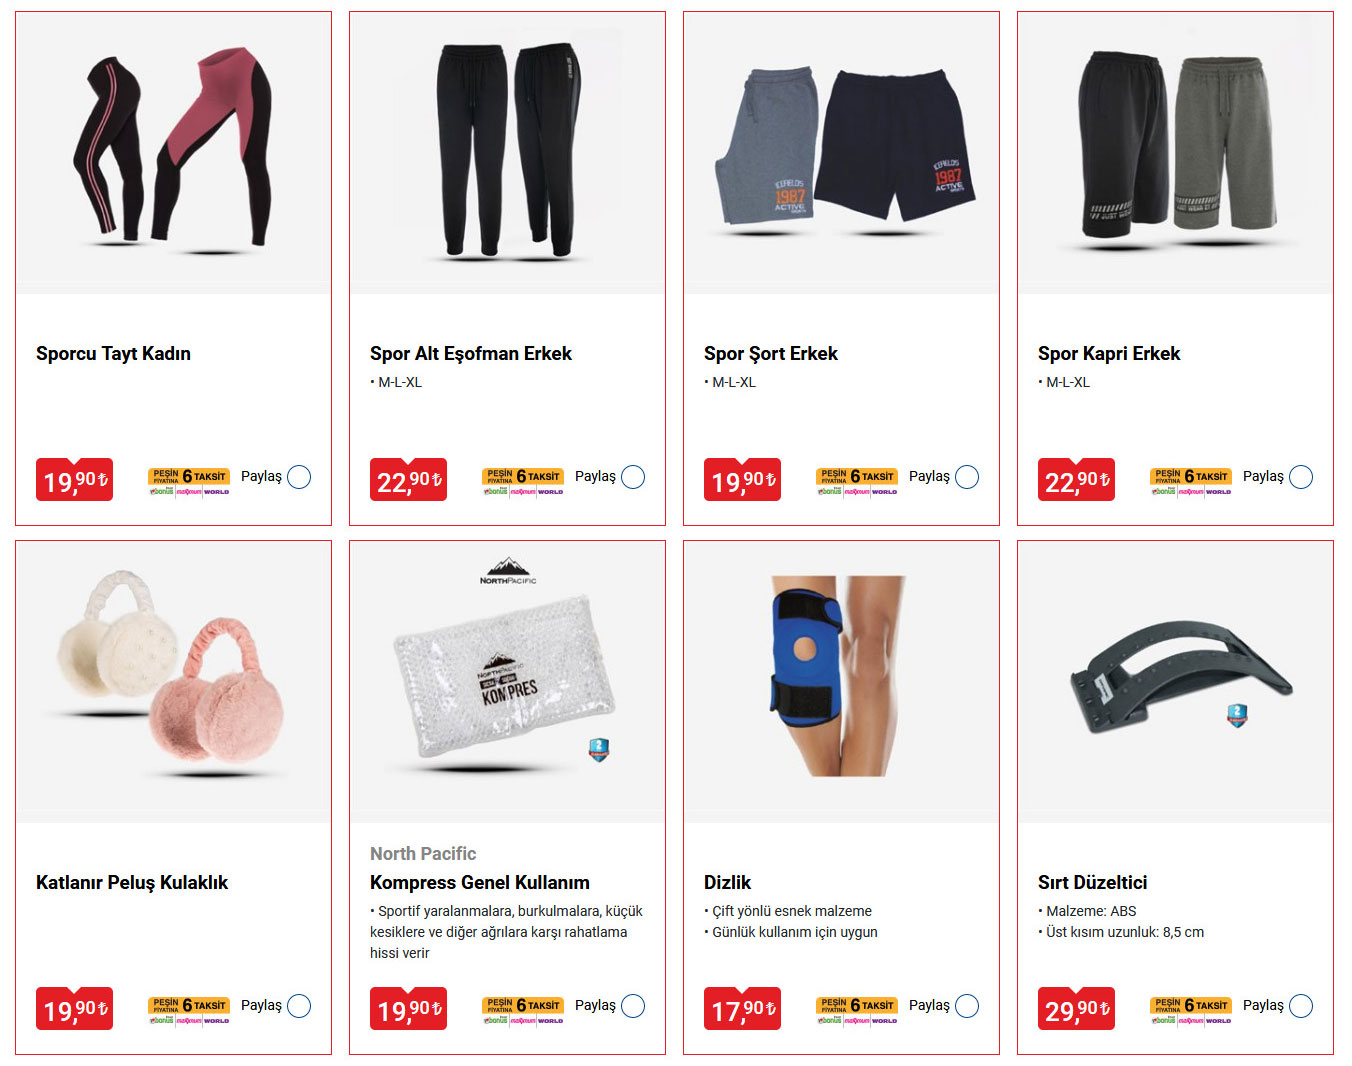This screenshot has height=1066, width=1352.
Task: Click the North Pacific logo above the compress
Action: click(508, 572)
